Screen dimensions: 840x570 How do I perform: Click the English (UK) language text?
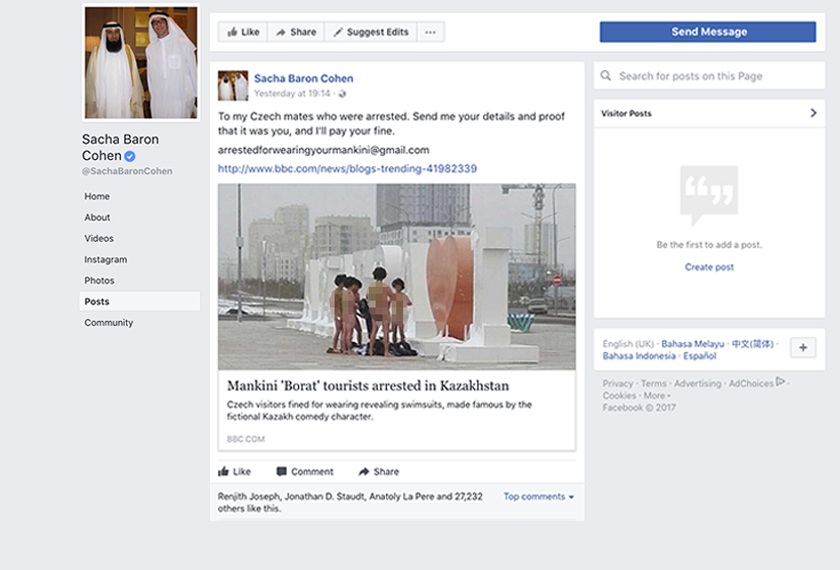pyautogui.click(x=628, y=344)
